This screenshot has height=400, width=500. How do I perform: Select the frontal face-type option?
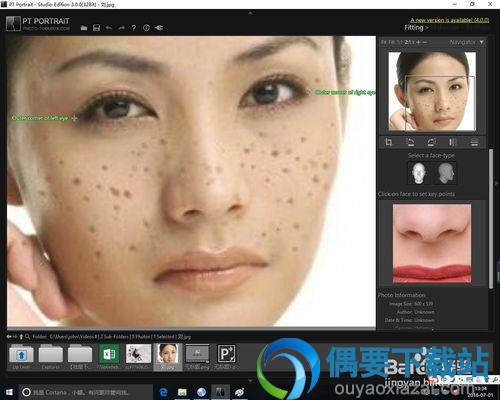tap(418, 173)
